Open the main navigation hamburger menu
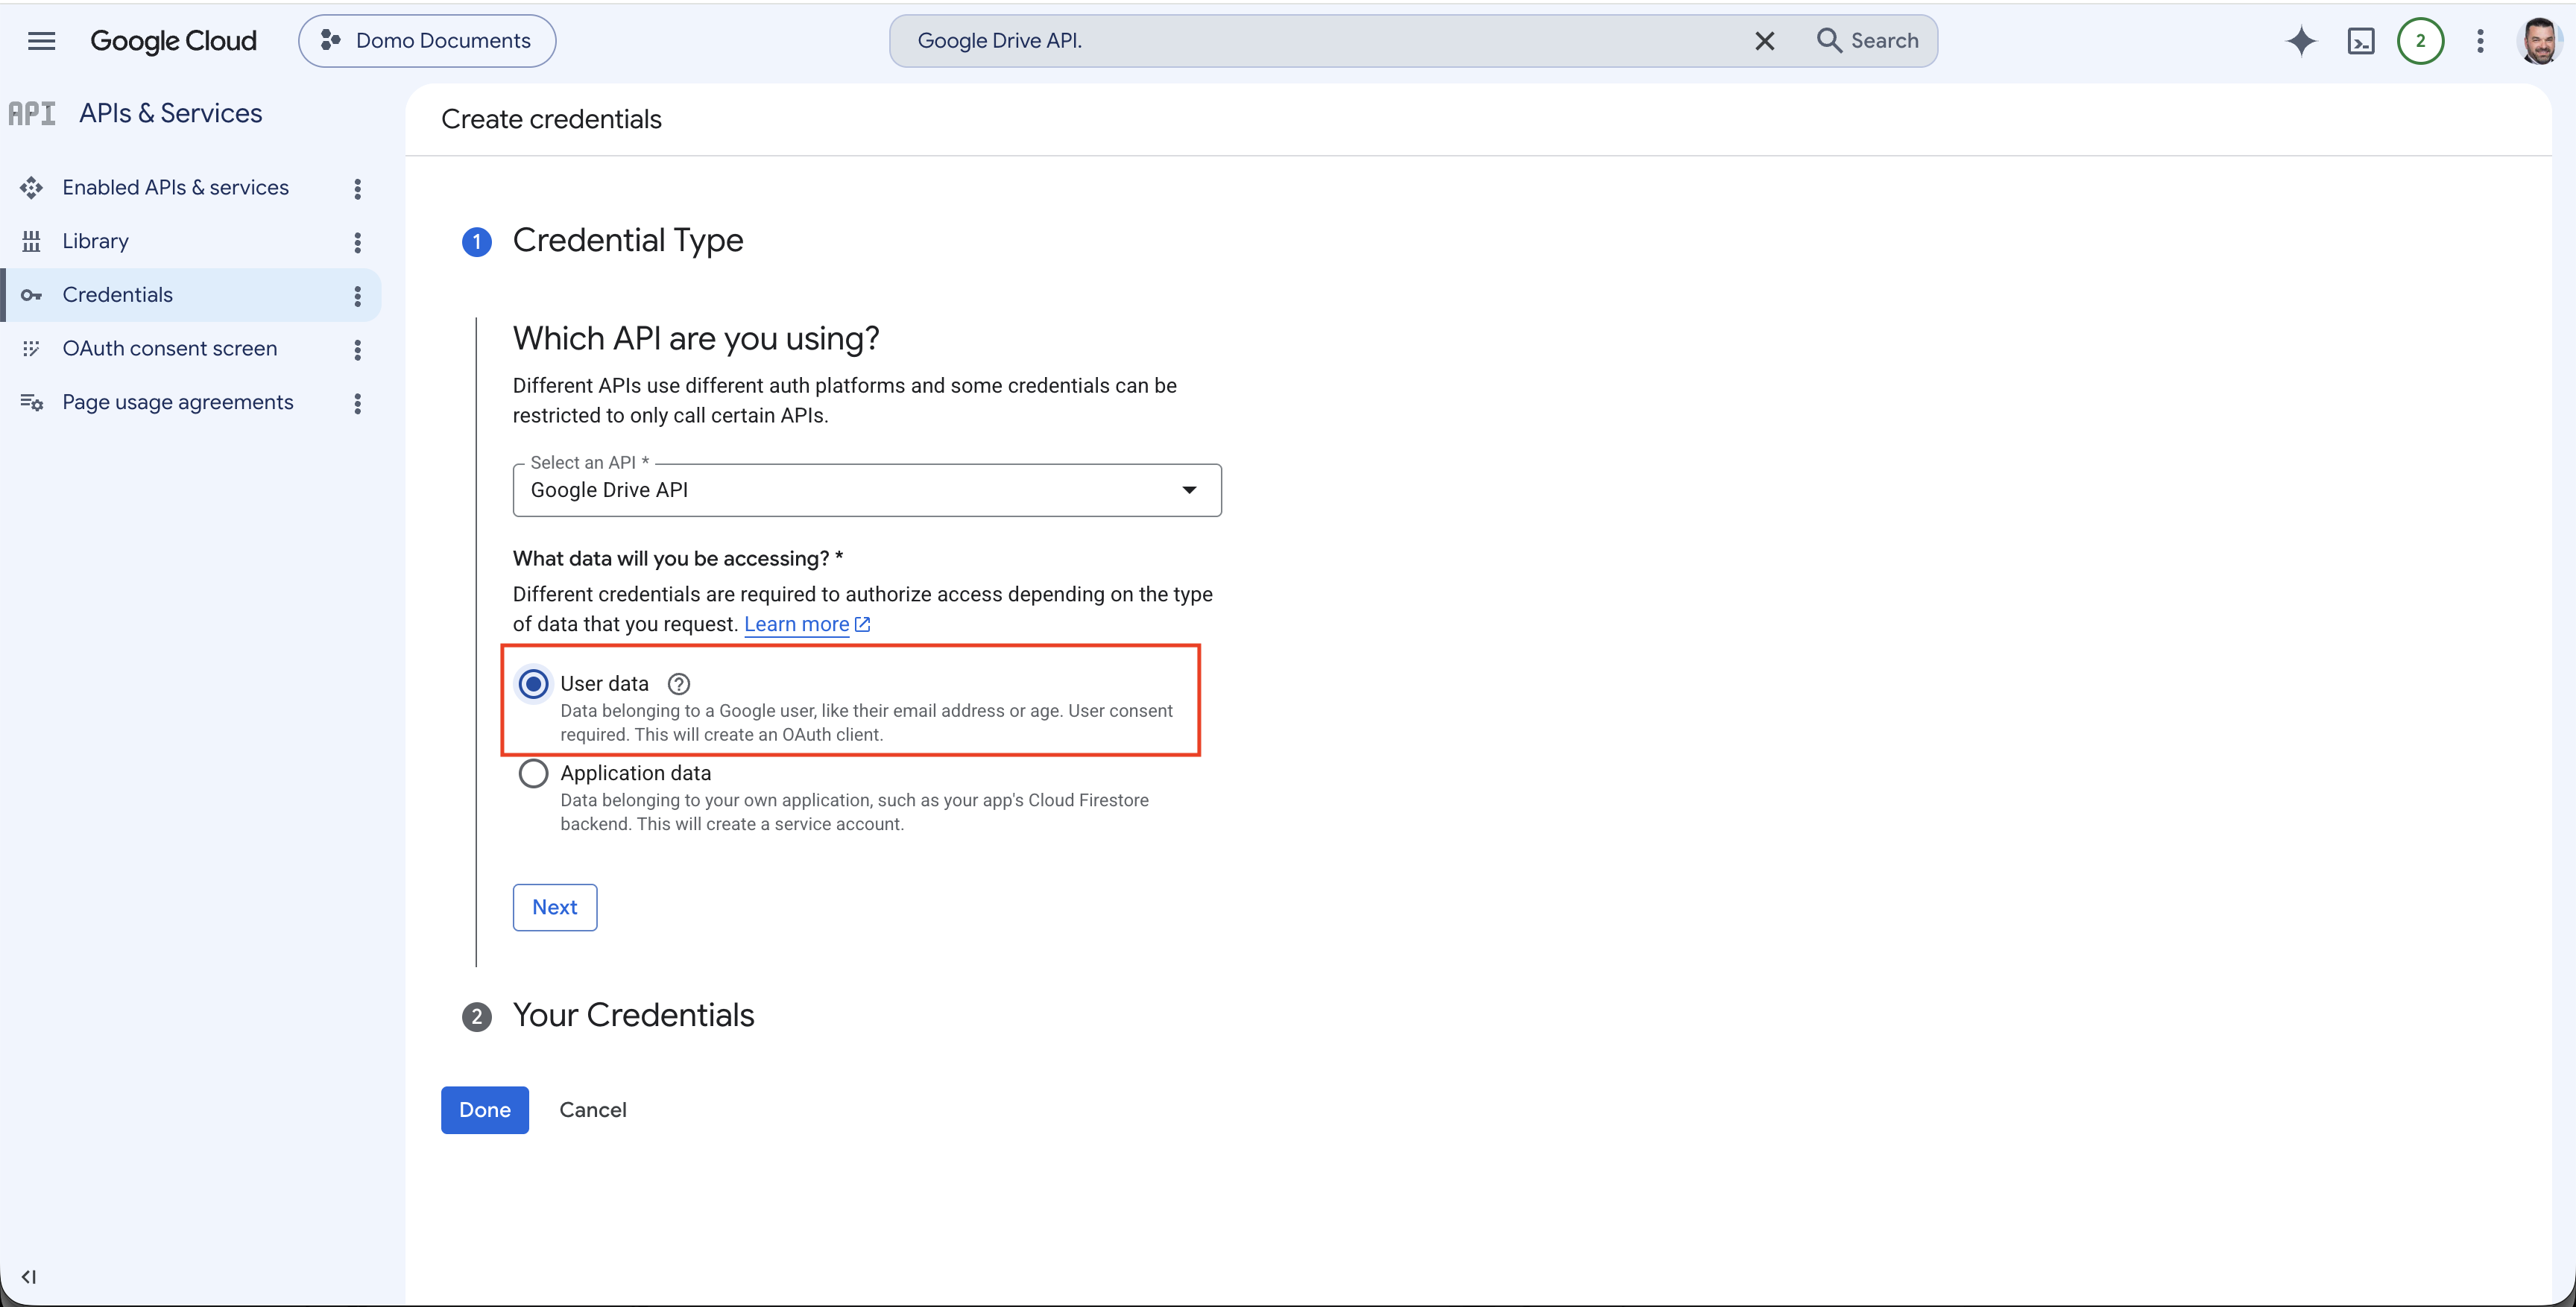Viewport: 2576px width, 1307px height. (41, 41)
